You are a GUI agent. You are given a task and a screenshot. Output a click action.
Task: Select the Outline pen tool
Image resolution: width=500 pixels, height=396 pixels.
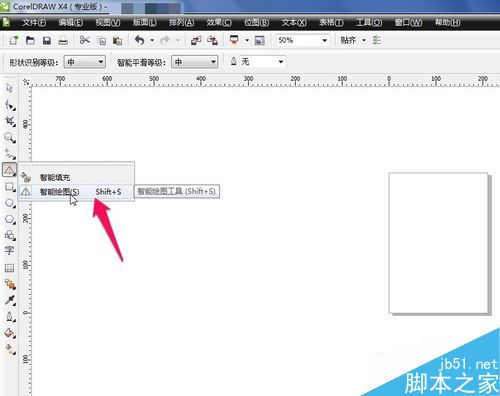[x=10, y=317]
